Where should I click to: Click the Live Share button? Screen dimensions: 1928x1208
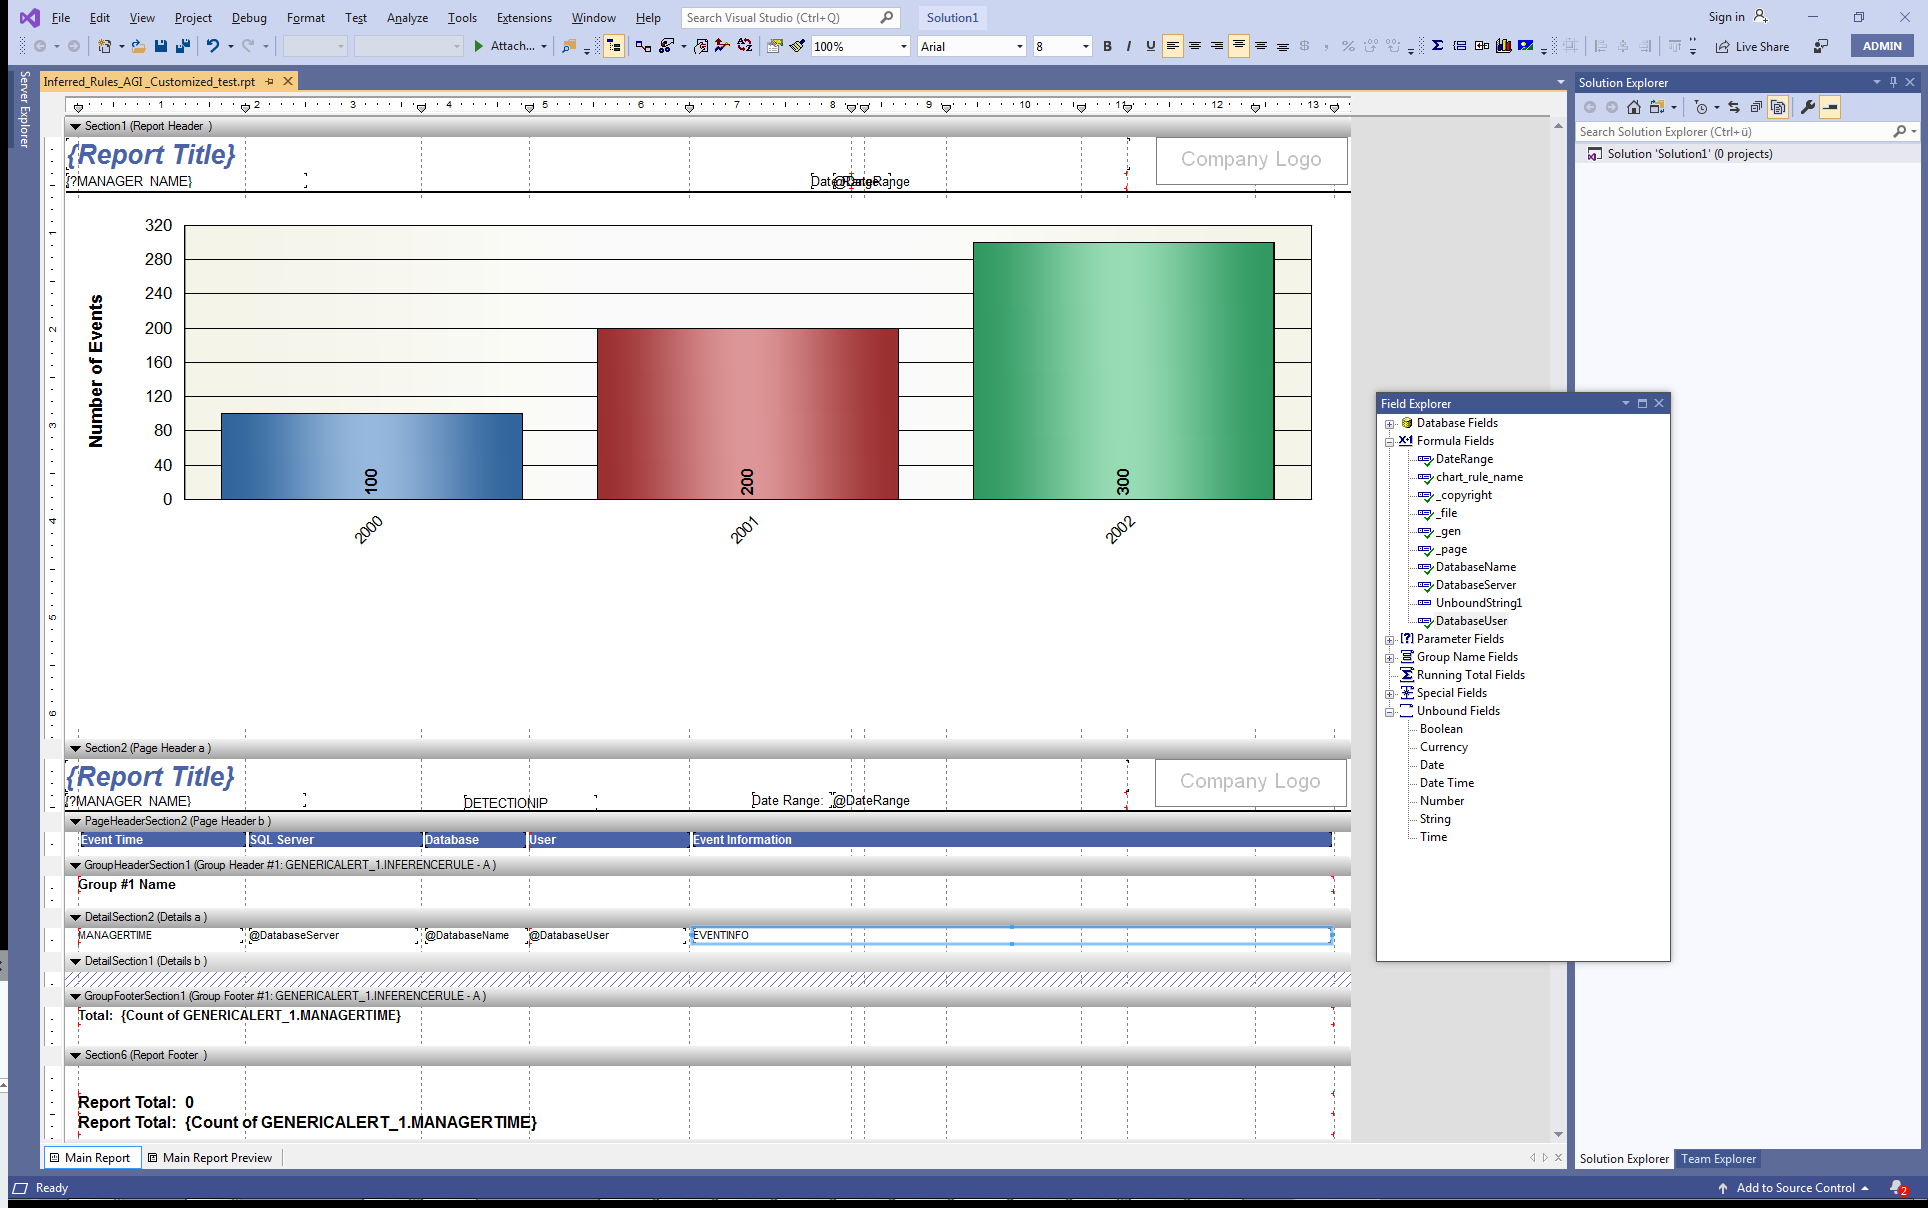[1752, 47]
